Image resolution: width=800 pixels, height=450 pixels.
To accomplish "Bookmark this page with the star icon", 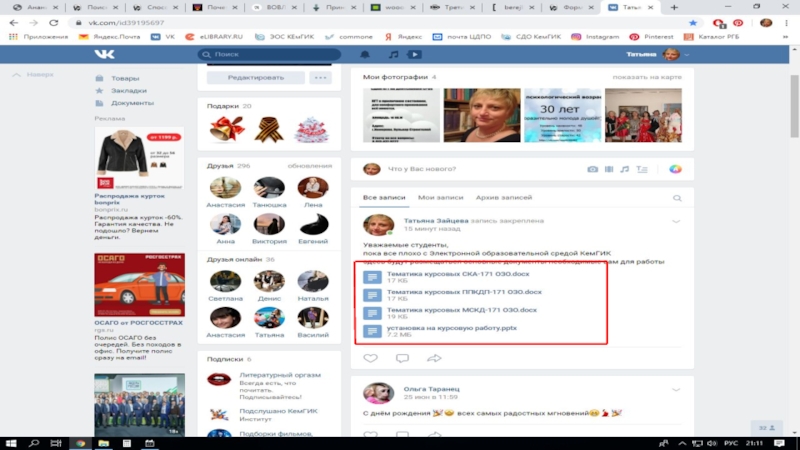I will click(693, 21).
